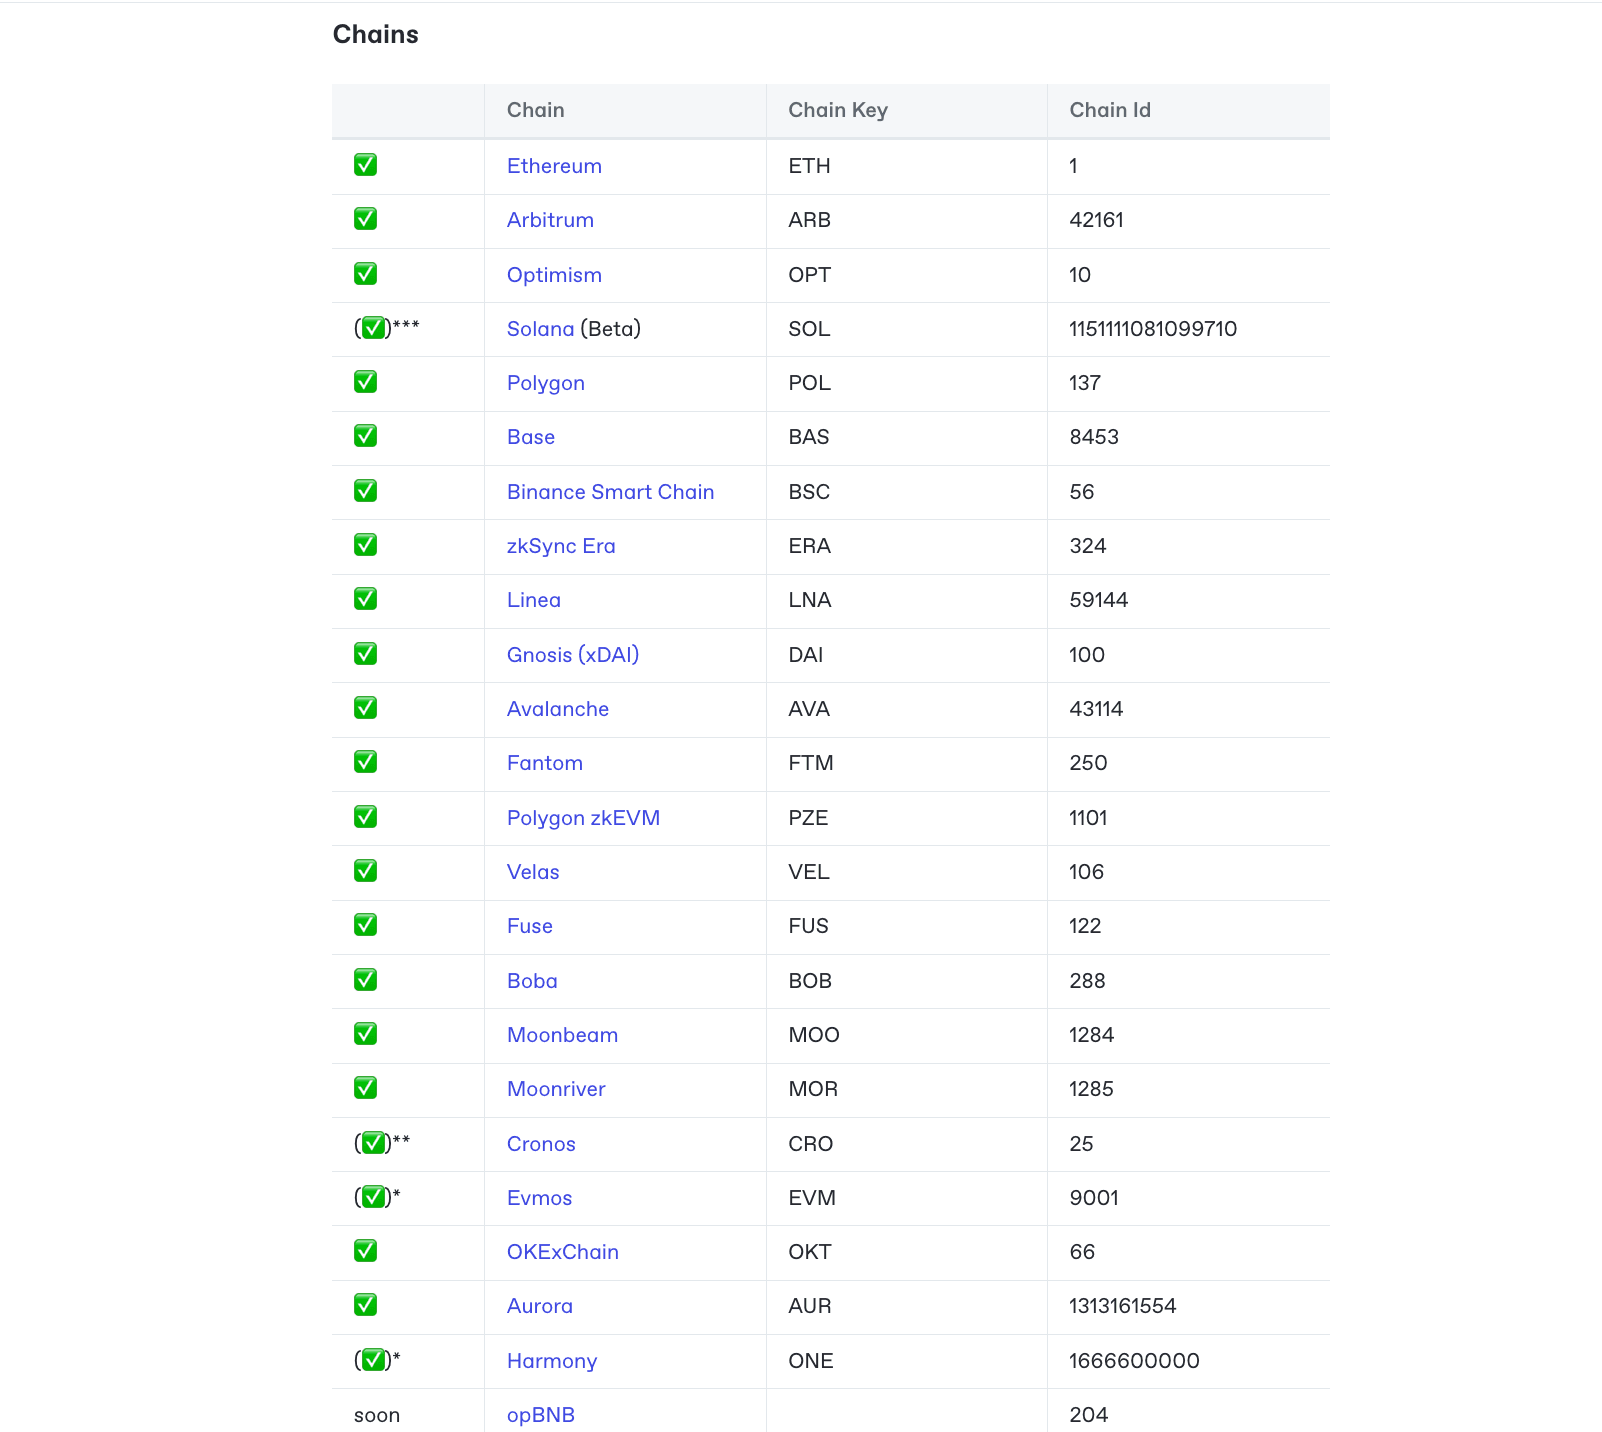Click the green checkmark beside Moonbeam

point(366,1034)
